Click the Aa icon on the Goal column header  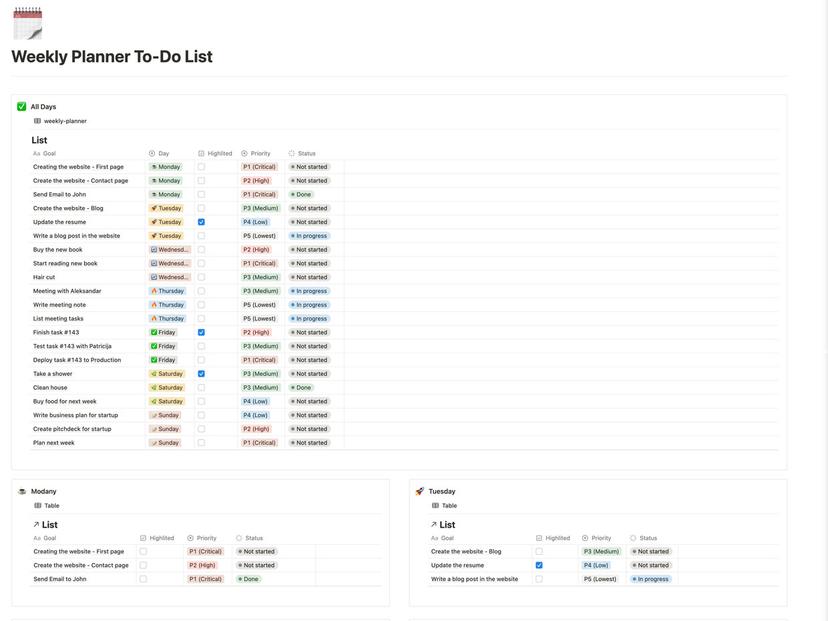pyautogui.click(x=34, y=151)
